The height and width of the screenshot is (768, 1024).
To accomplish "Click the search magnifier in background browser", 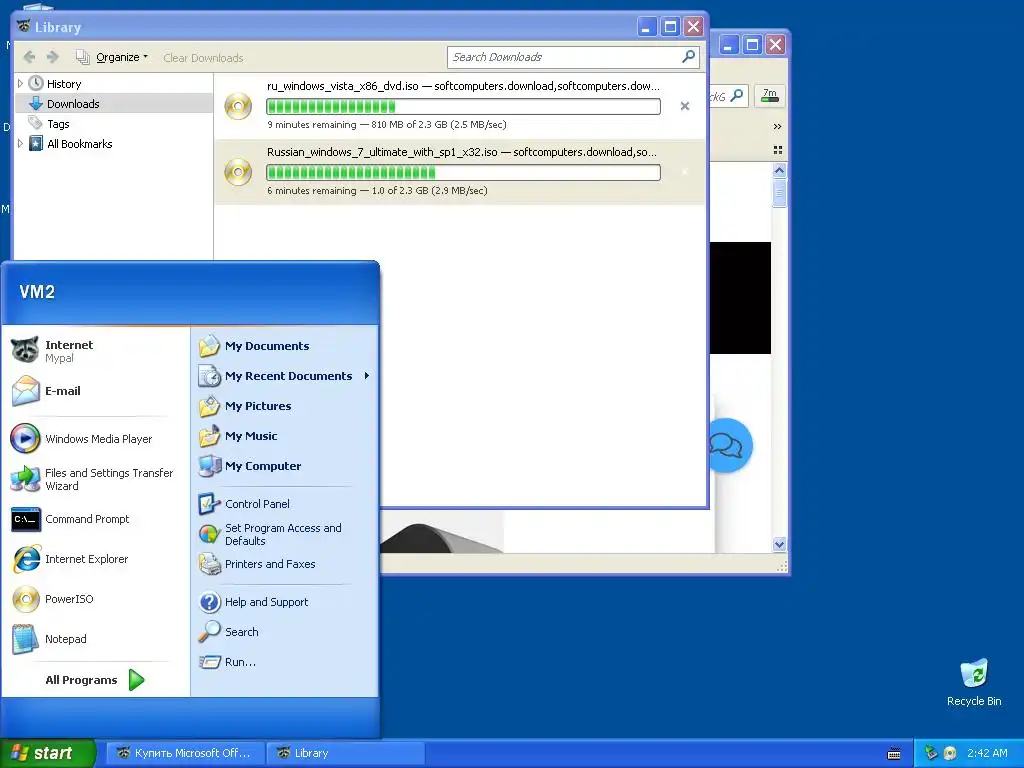I will (x=737, y=96).
